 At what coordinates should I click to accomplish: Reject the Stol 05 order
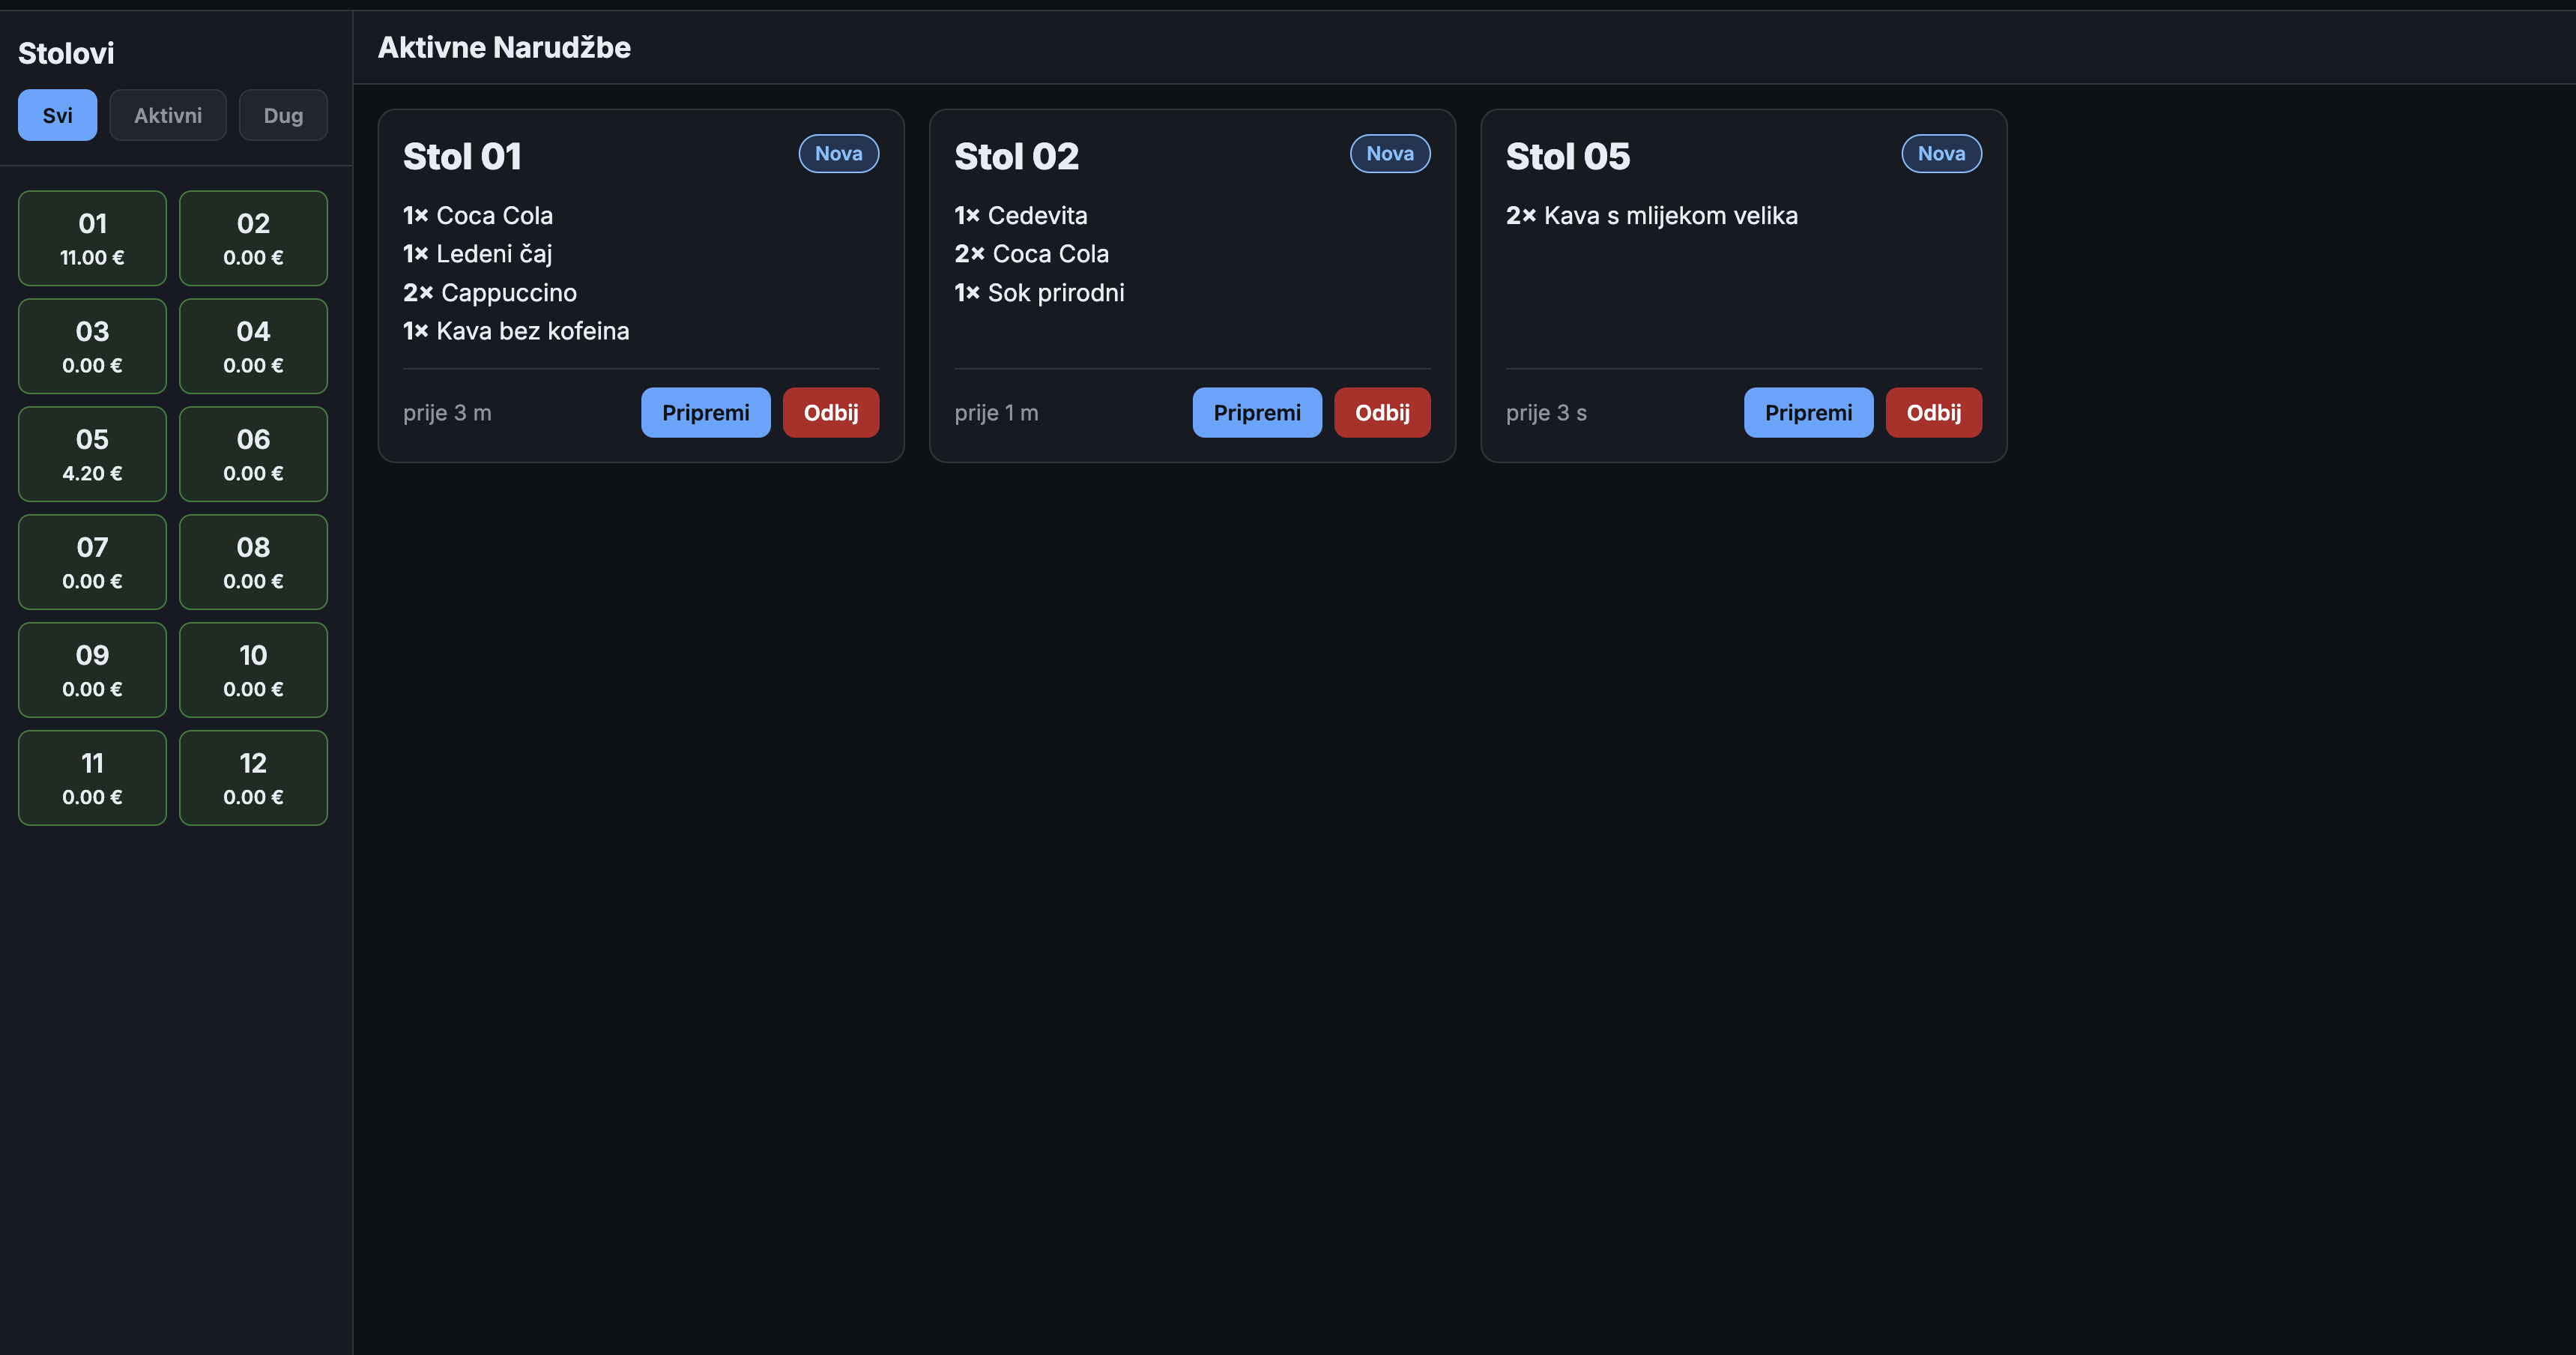pyautogui.click(x=1933, y=412)
